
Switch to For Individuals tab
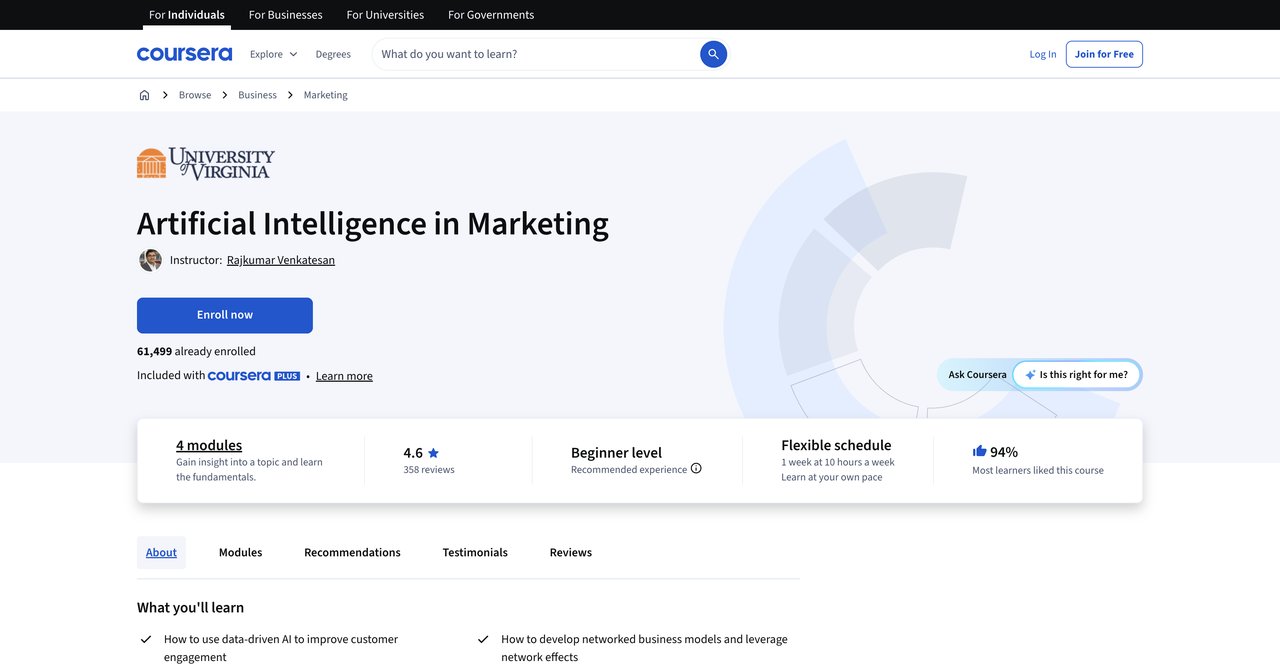pyautogui.click(x=187, y=15)
